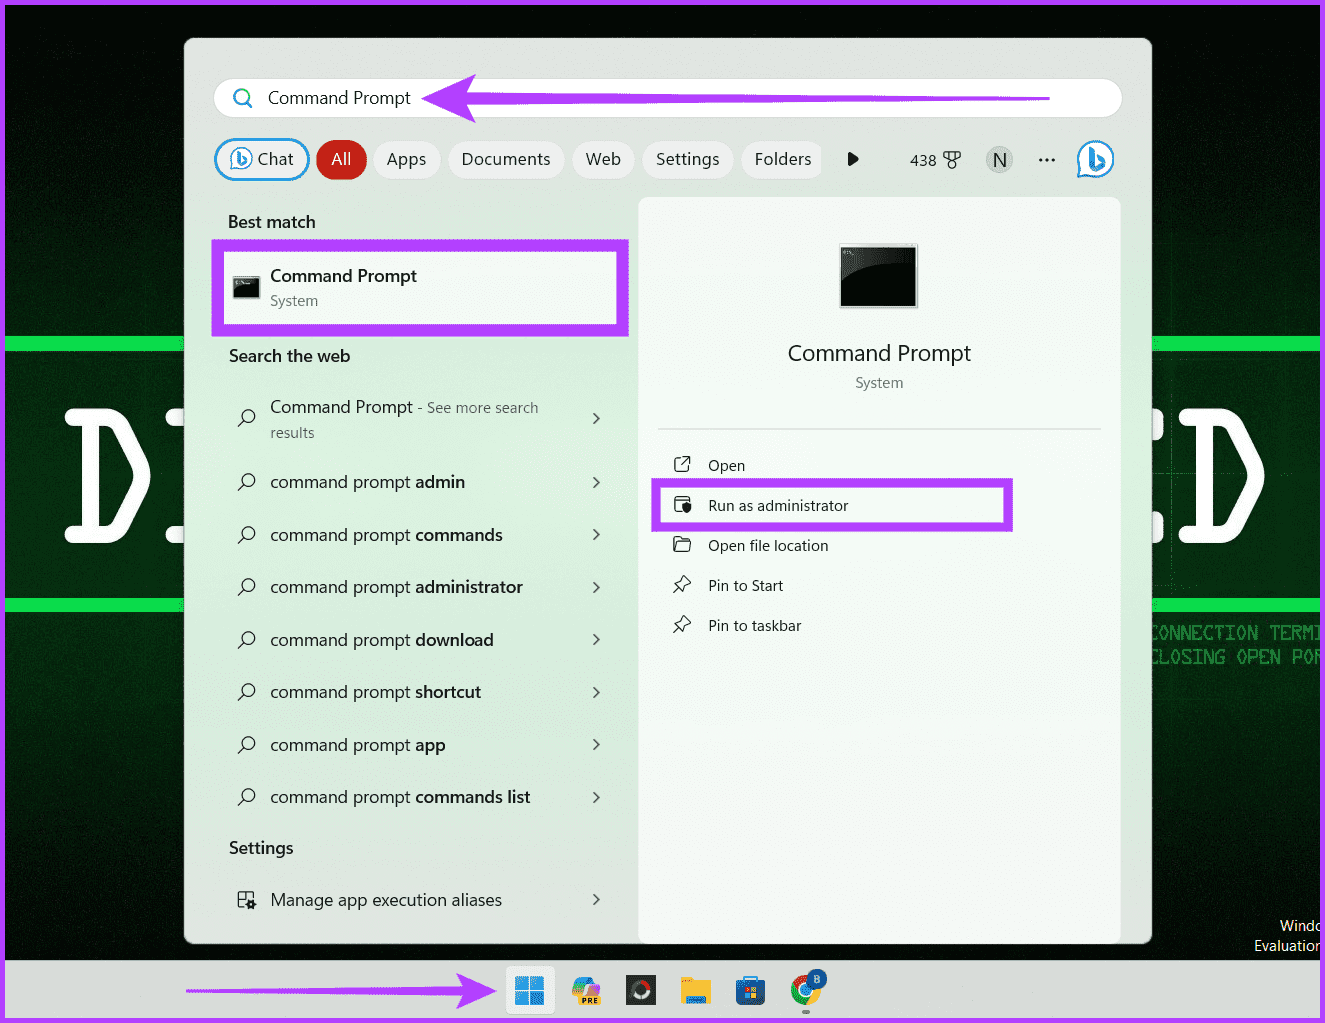Expand chevron for 'See more search results' row
The height and width of the screenshot is (1023, 1325).
(x=596, y=419)
